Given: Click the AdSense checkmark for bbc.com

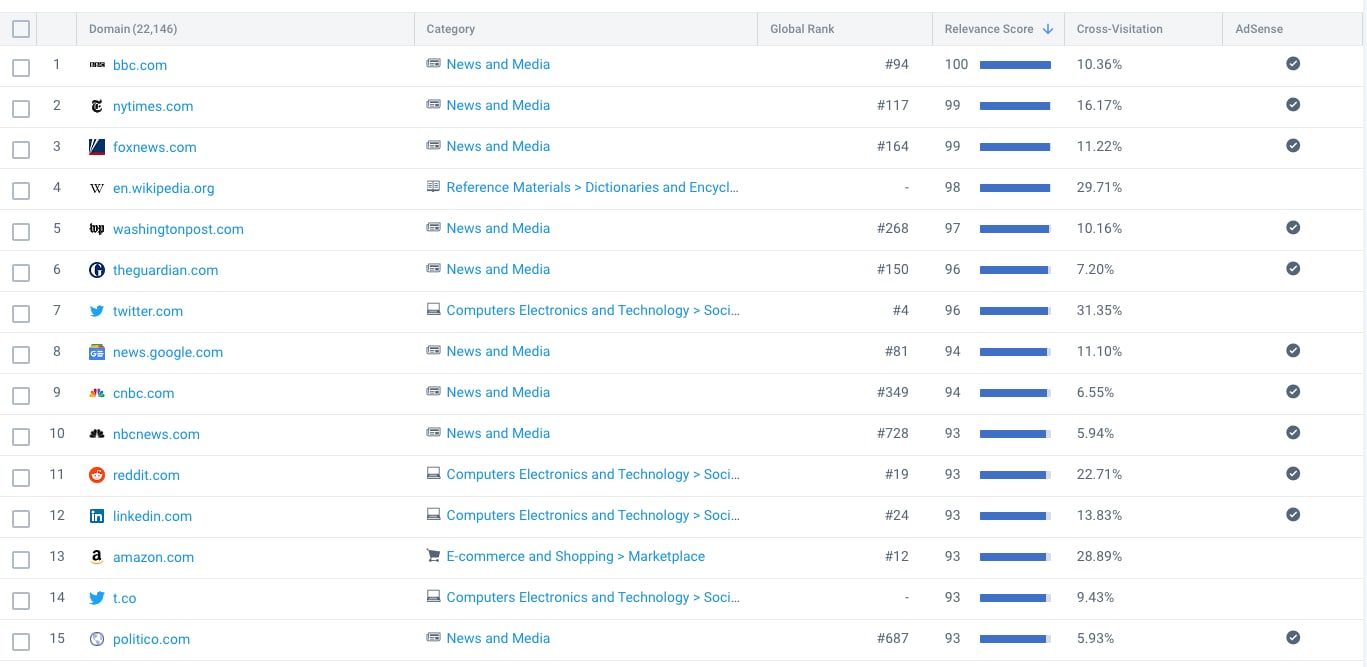Looking at the screenshot, I should pos(1293,64).
